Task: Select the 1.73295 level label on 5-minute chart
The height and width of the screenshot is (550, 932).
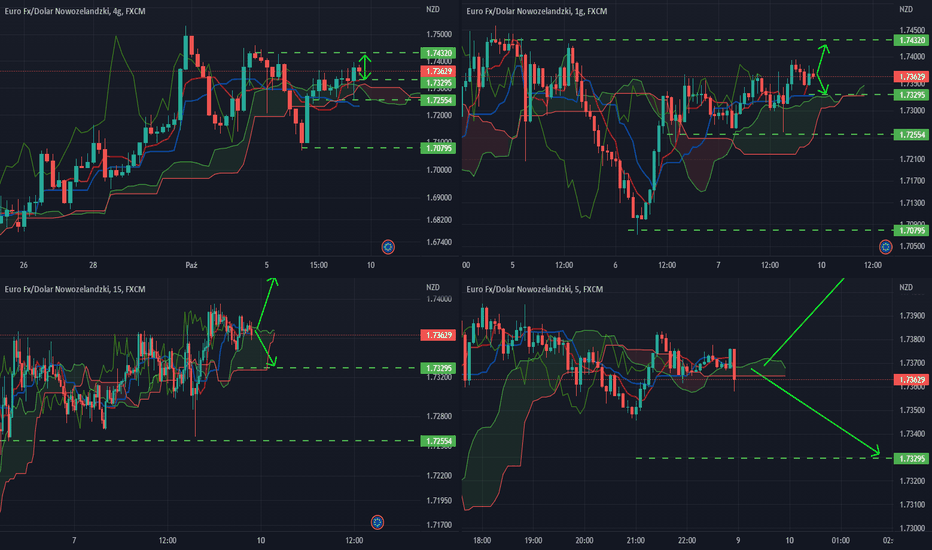Action: 911,458
